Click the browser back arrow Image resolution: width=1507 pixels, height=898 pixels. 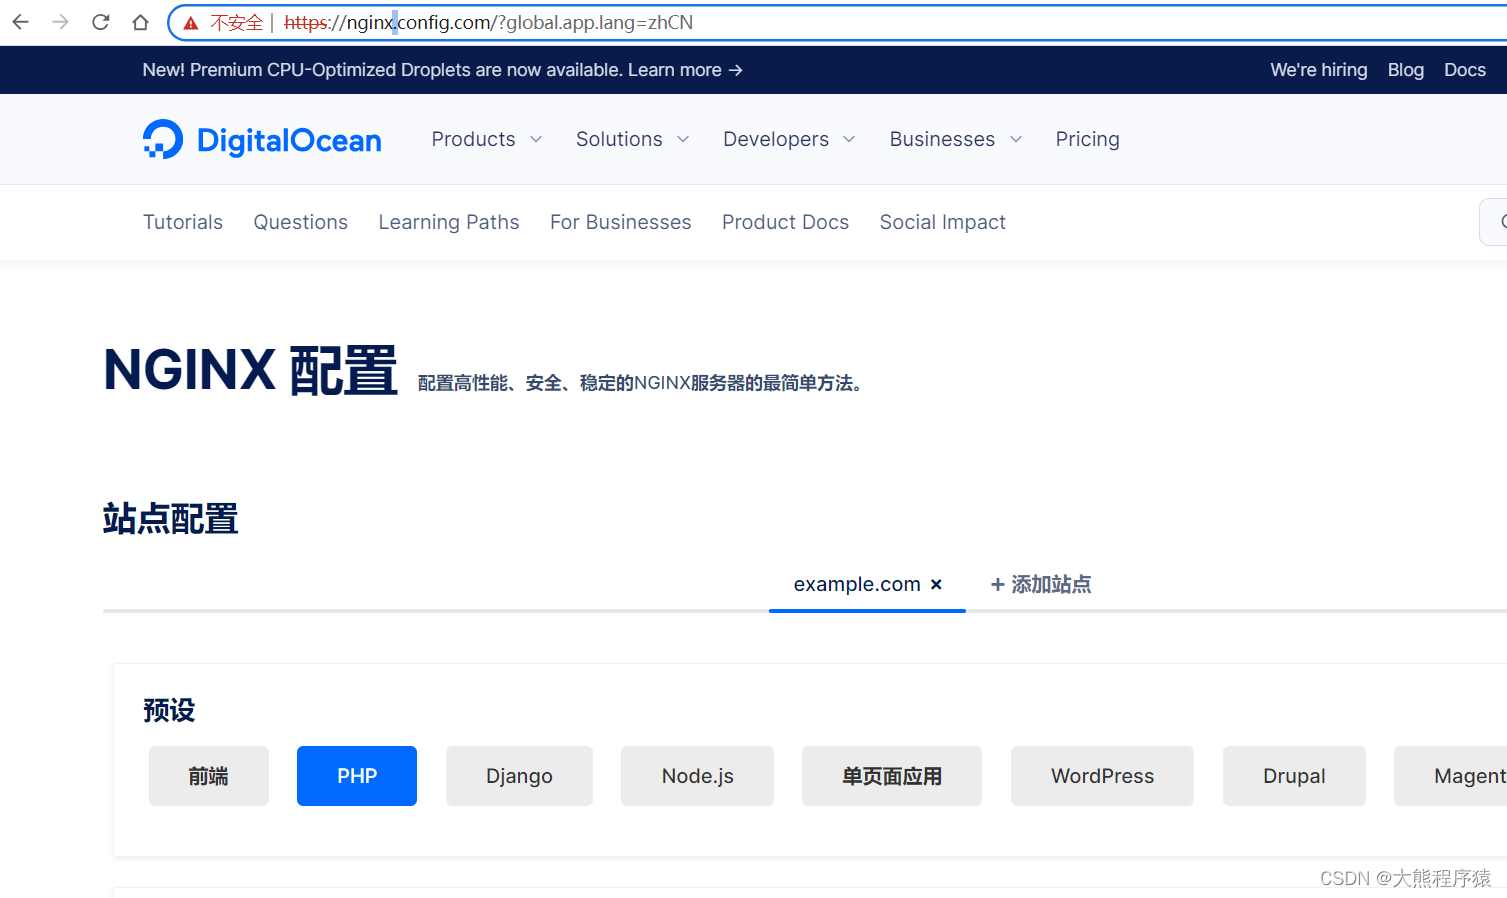click(20, 22)
